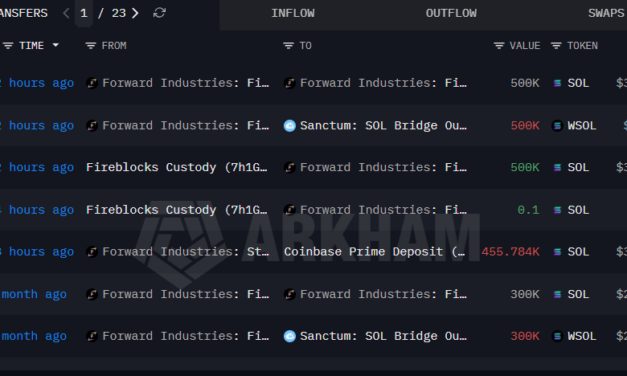Open sender Forward Industries in 500K SOL row
This screenshot has width=627, height=376.
pos(186,83)
